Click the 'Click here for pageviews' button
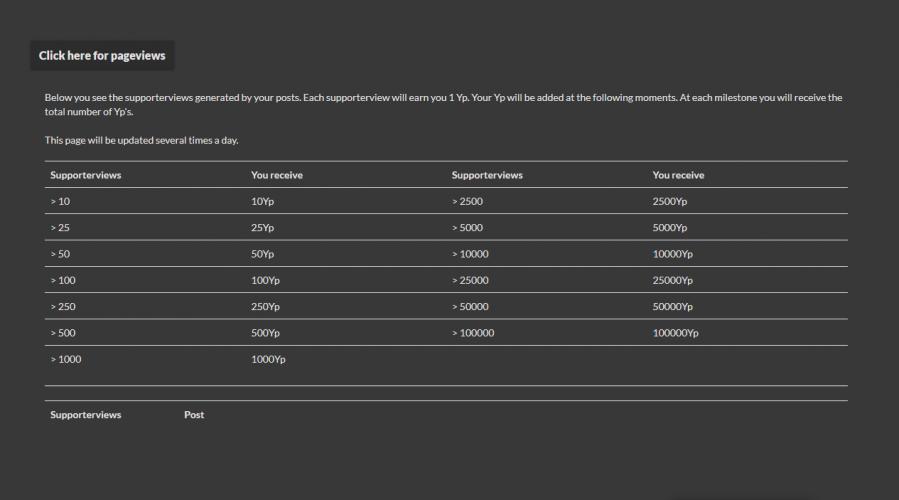 [102, 56]
